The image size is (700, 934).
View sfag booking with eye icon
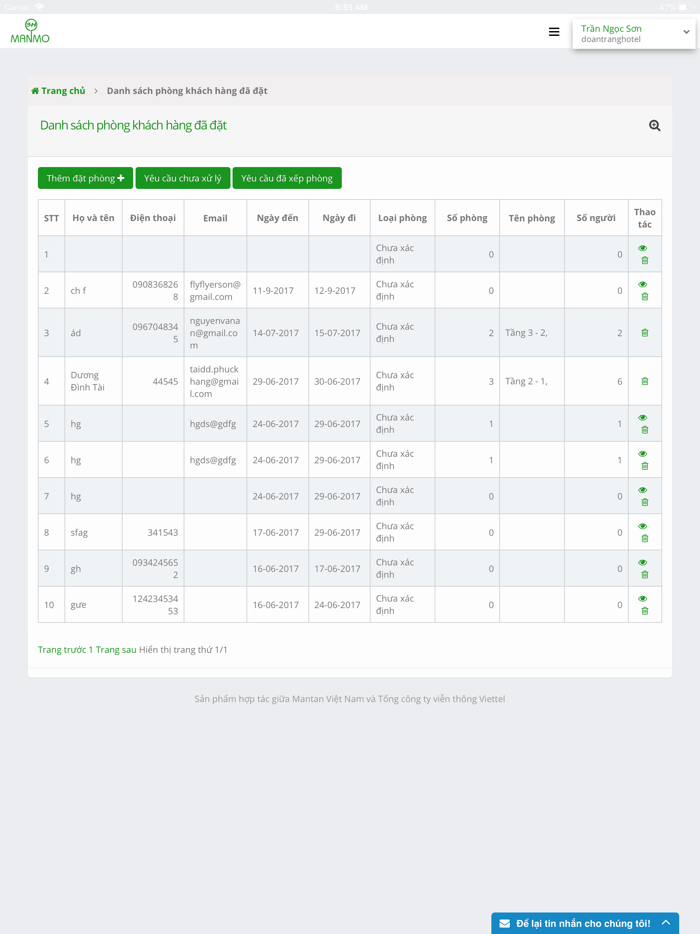point(643,527)
